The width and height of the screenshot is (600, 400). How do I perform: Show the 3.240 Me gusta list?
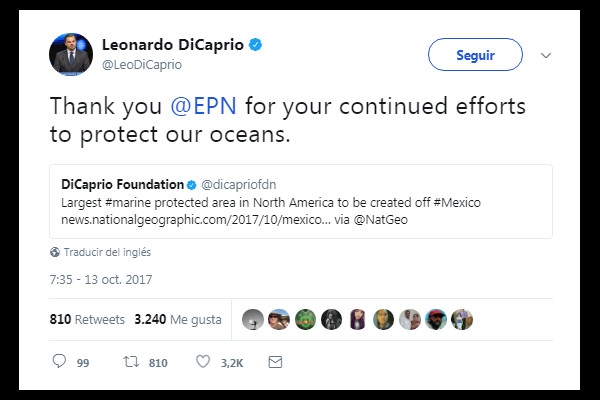click(180, 320)
